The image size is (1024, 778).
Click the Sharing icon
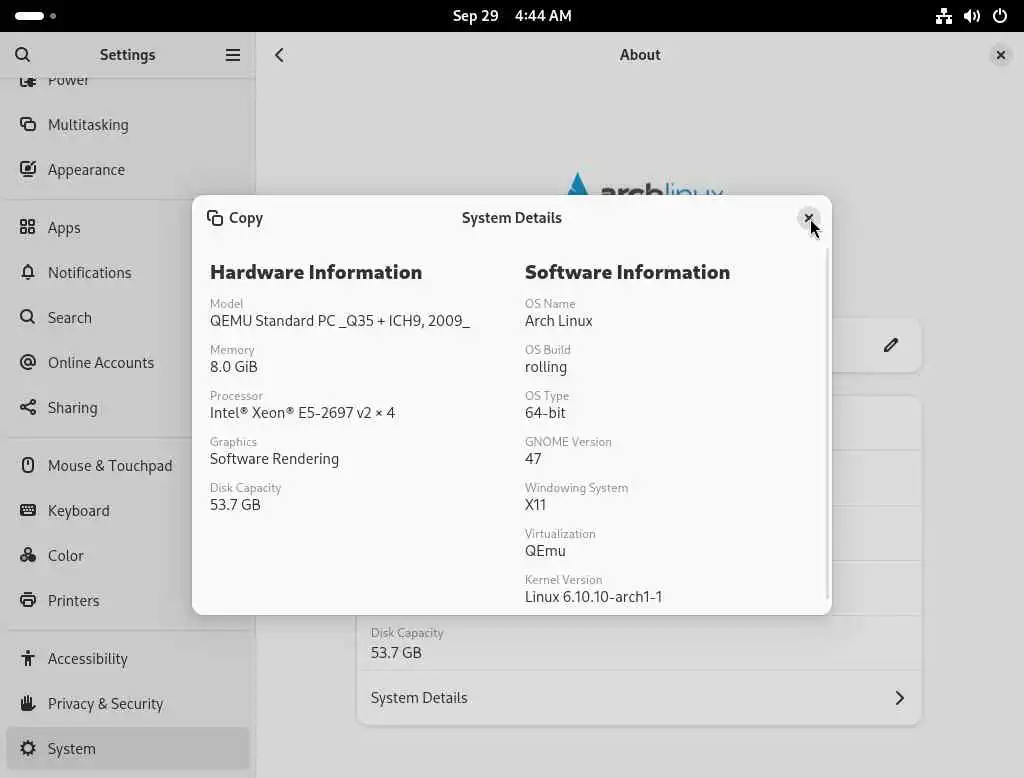(27, 408)
